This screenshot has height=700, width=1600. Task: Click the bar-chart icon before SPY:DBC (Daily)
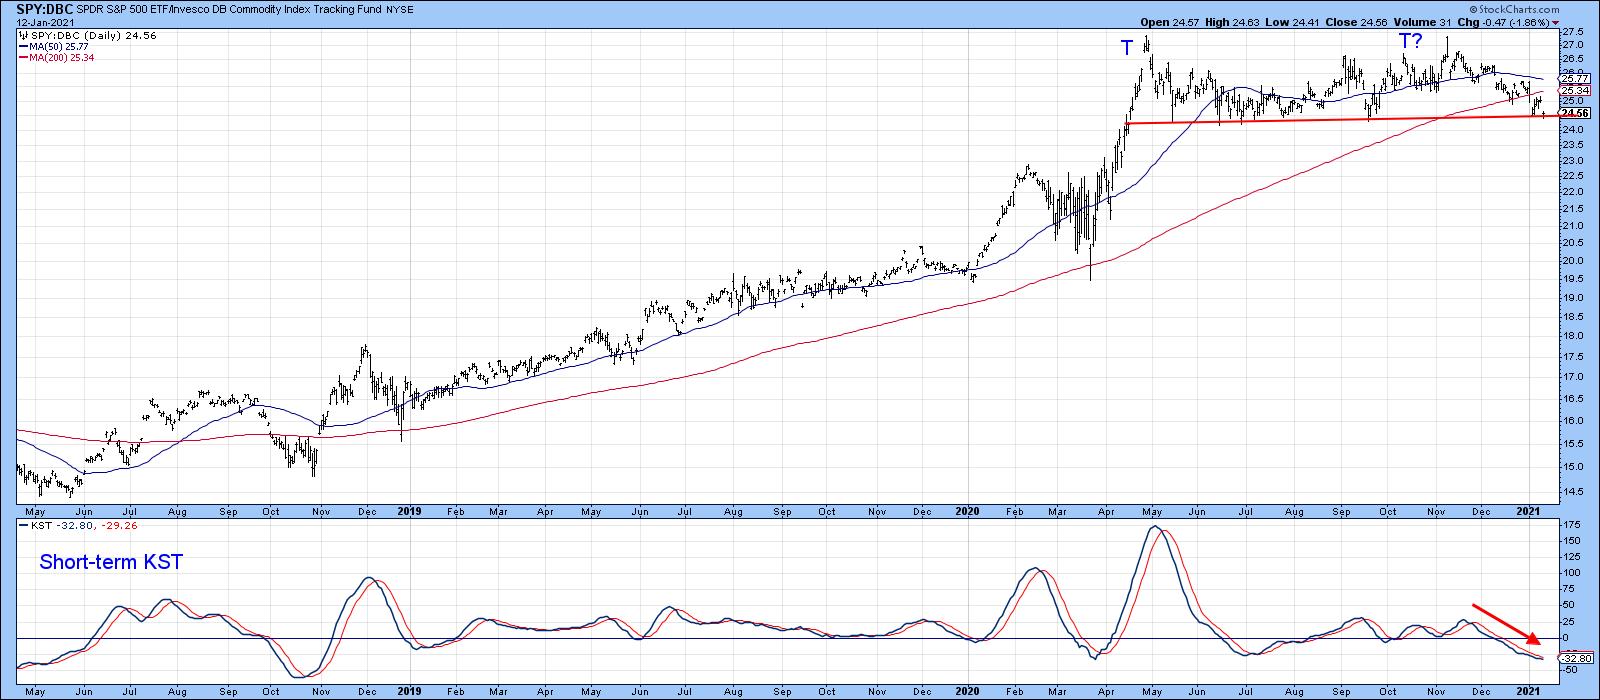tap(22, 35)
